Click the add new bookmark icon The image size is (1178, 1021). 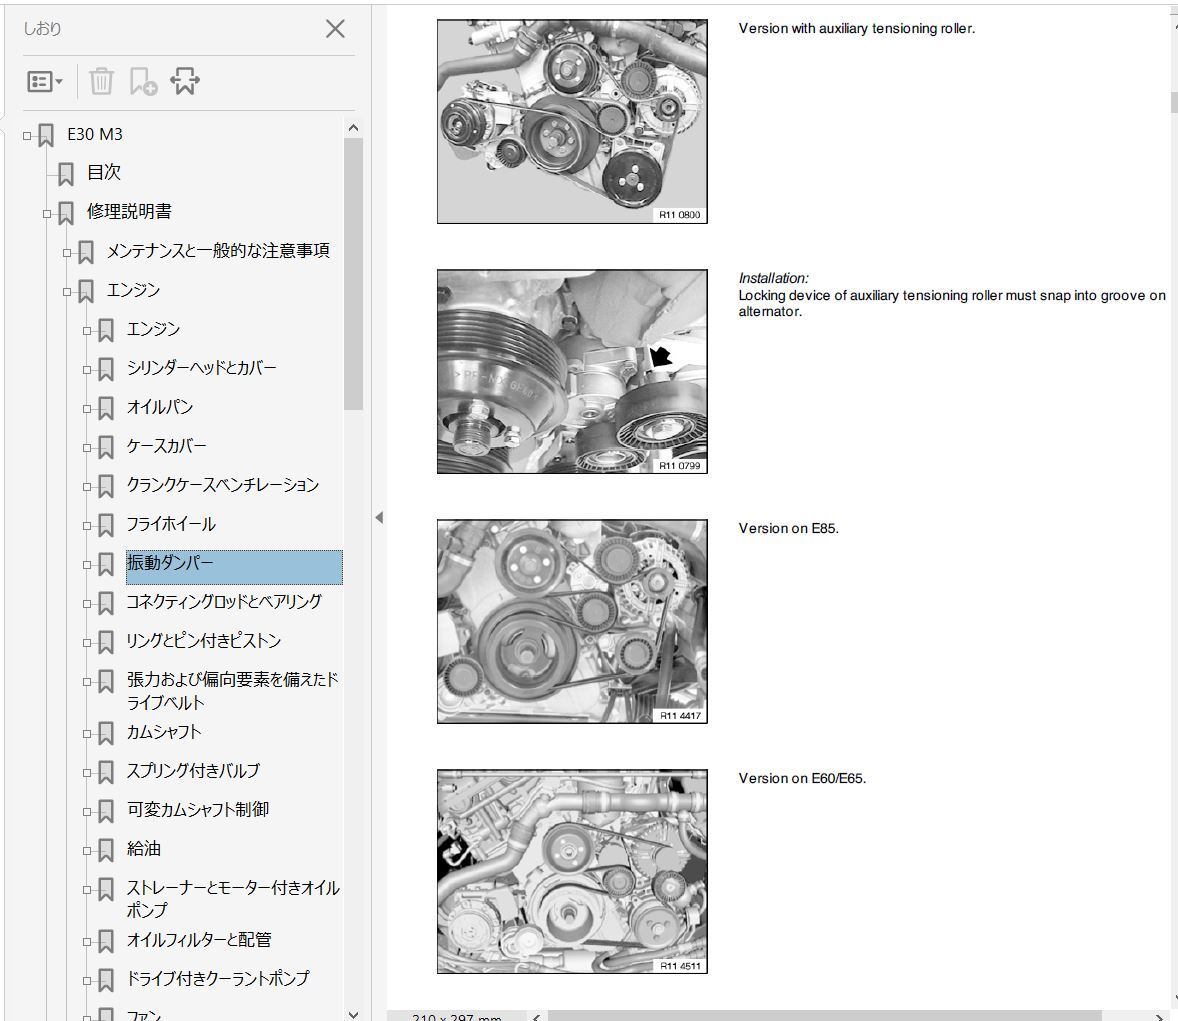pos(143,81)
